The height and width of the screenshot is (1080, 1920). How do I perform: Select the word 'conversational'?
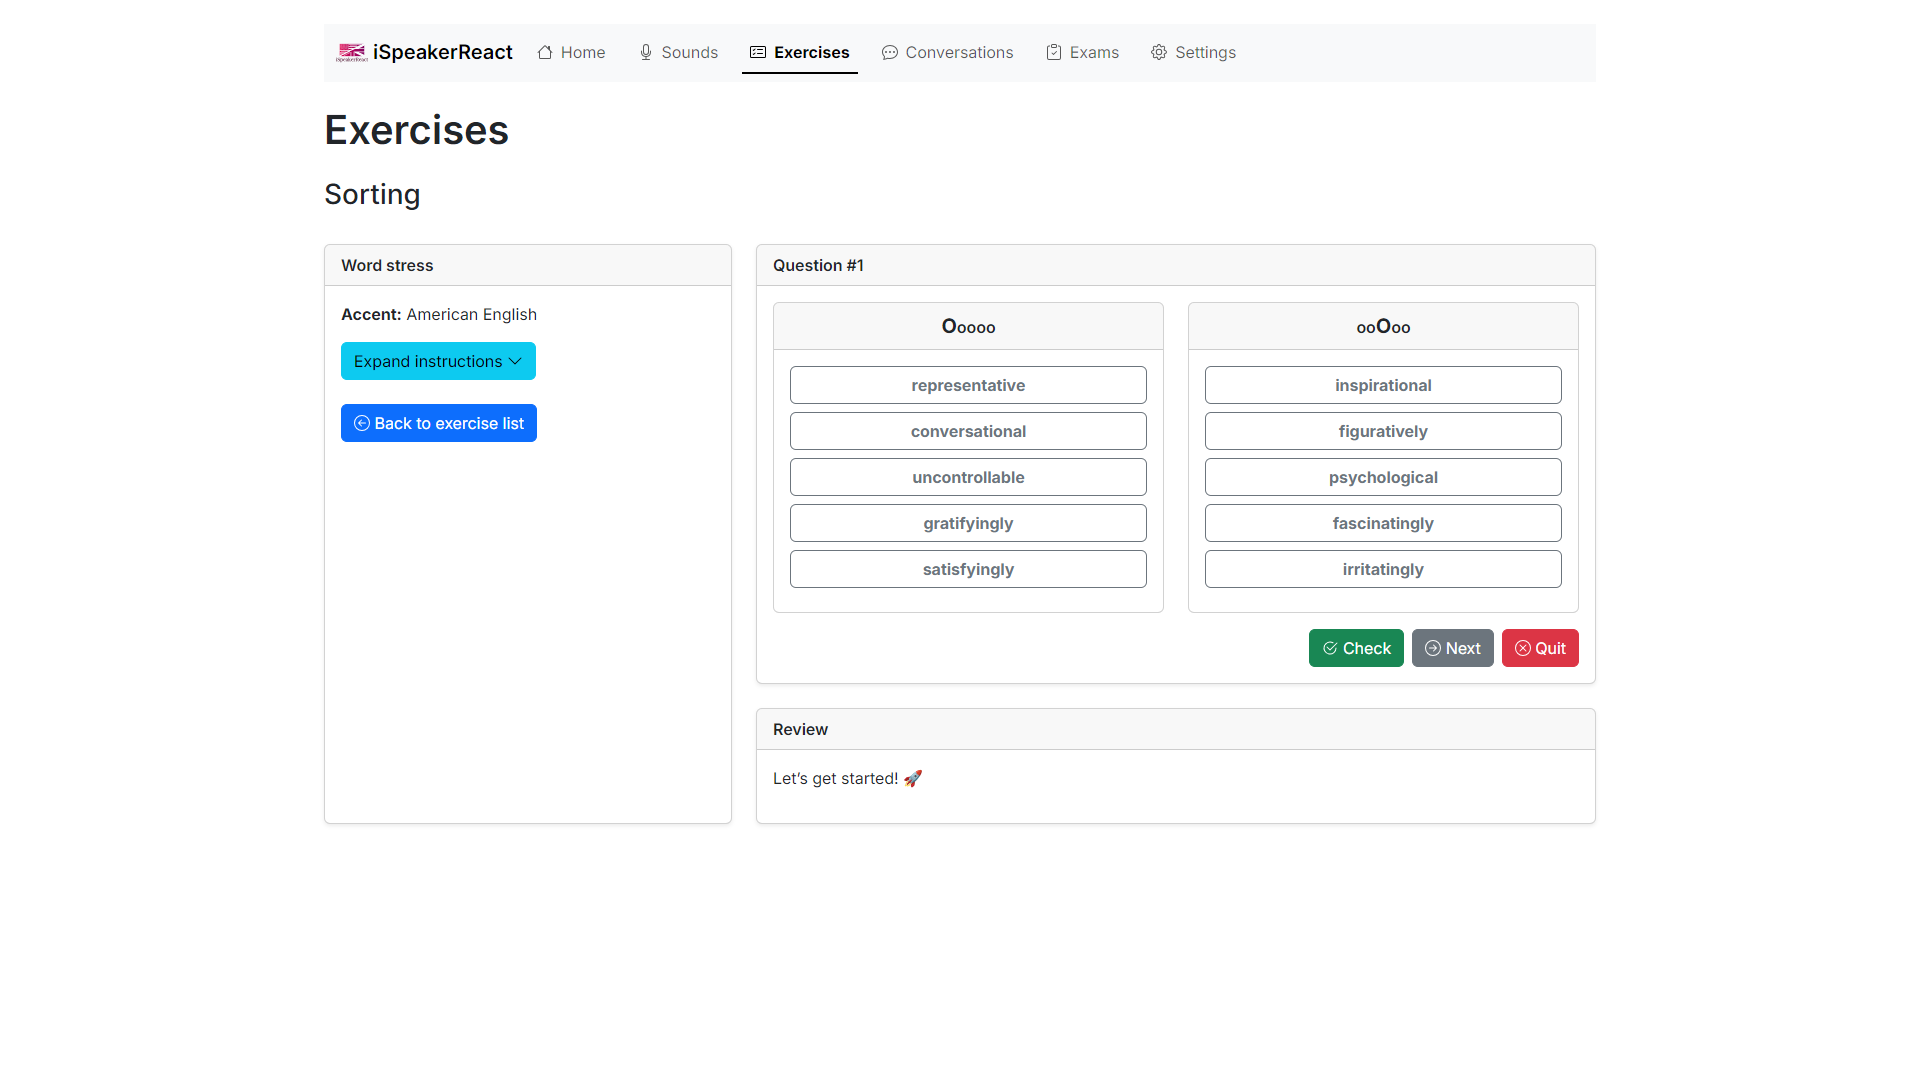click(968, 431)
